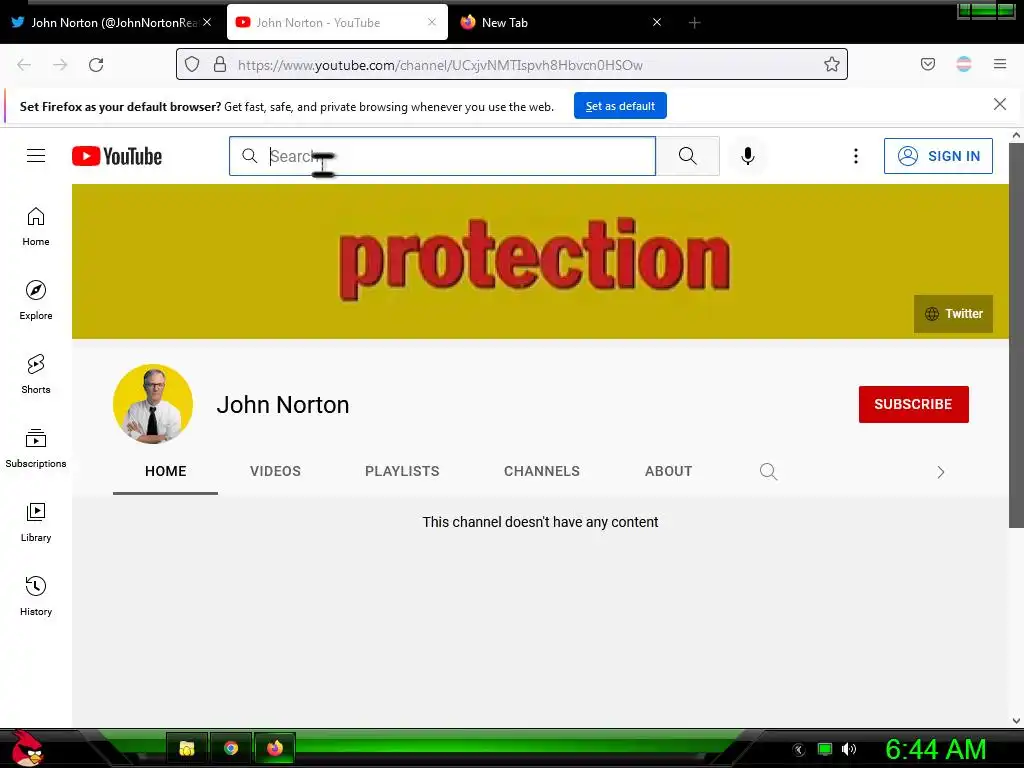Activate voice search microphone
The height and width of the screenshot is (768, 1024).
[x=748, y=155]
